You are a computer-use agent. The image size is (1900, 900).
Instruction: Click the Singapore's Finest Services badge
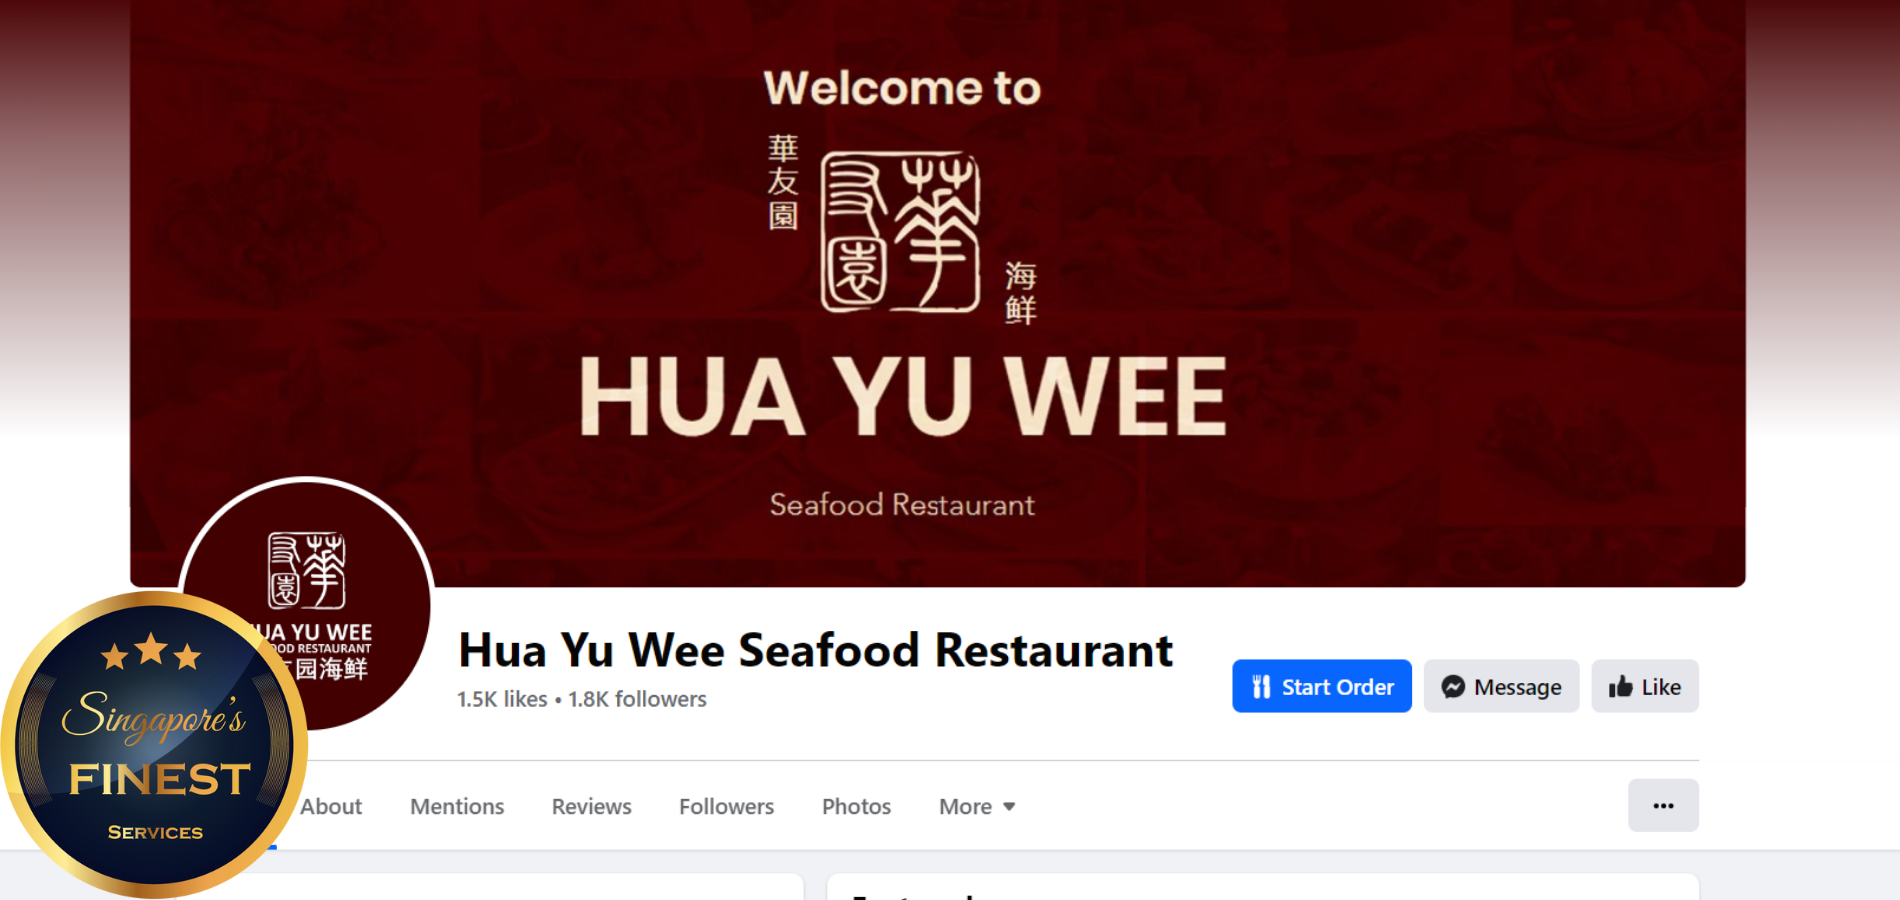(154, 744)
